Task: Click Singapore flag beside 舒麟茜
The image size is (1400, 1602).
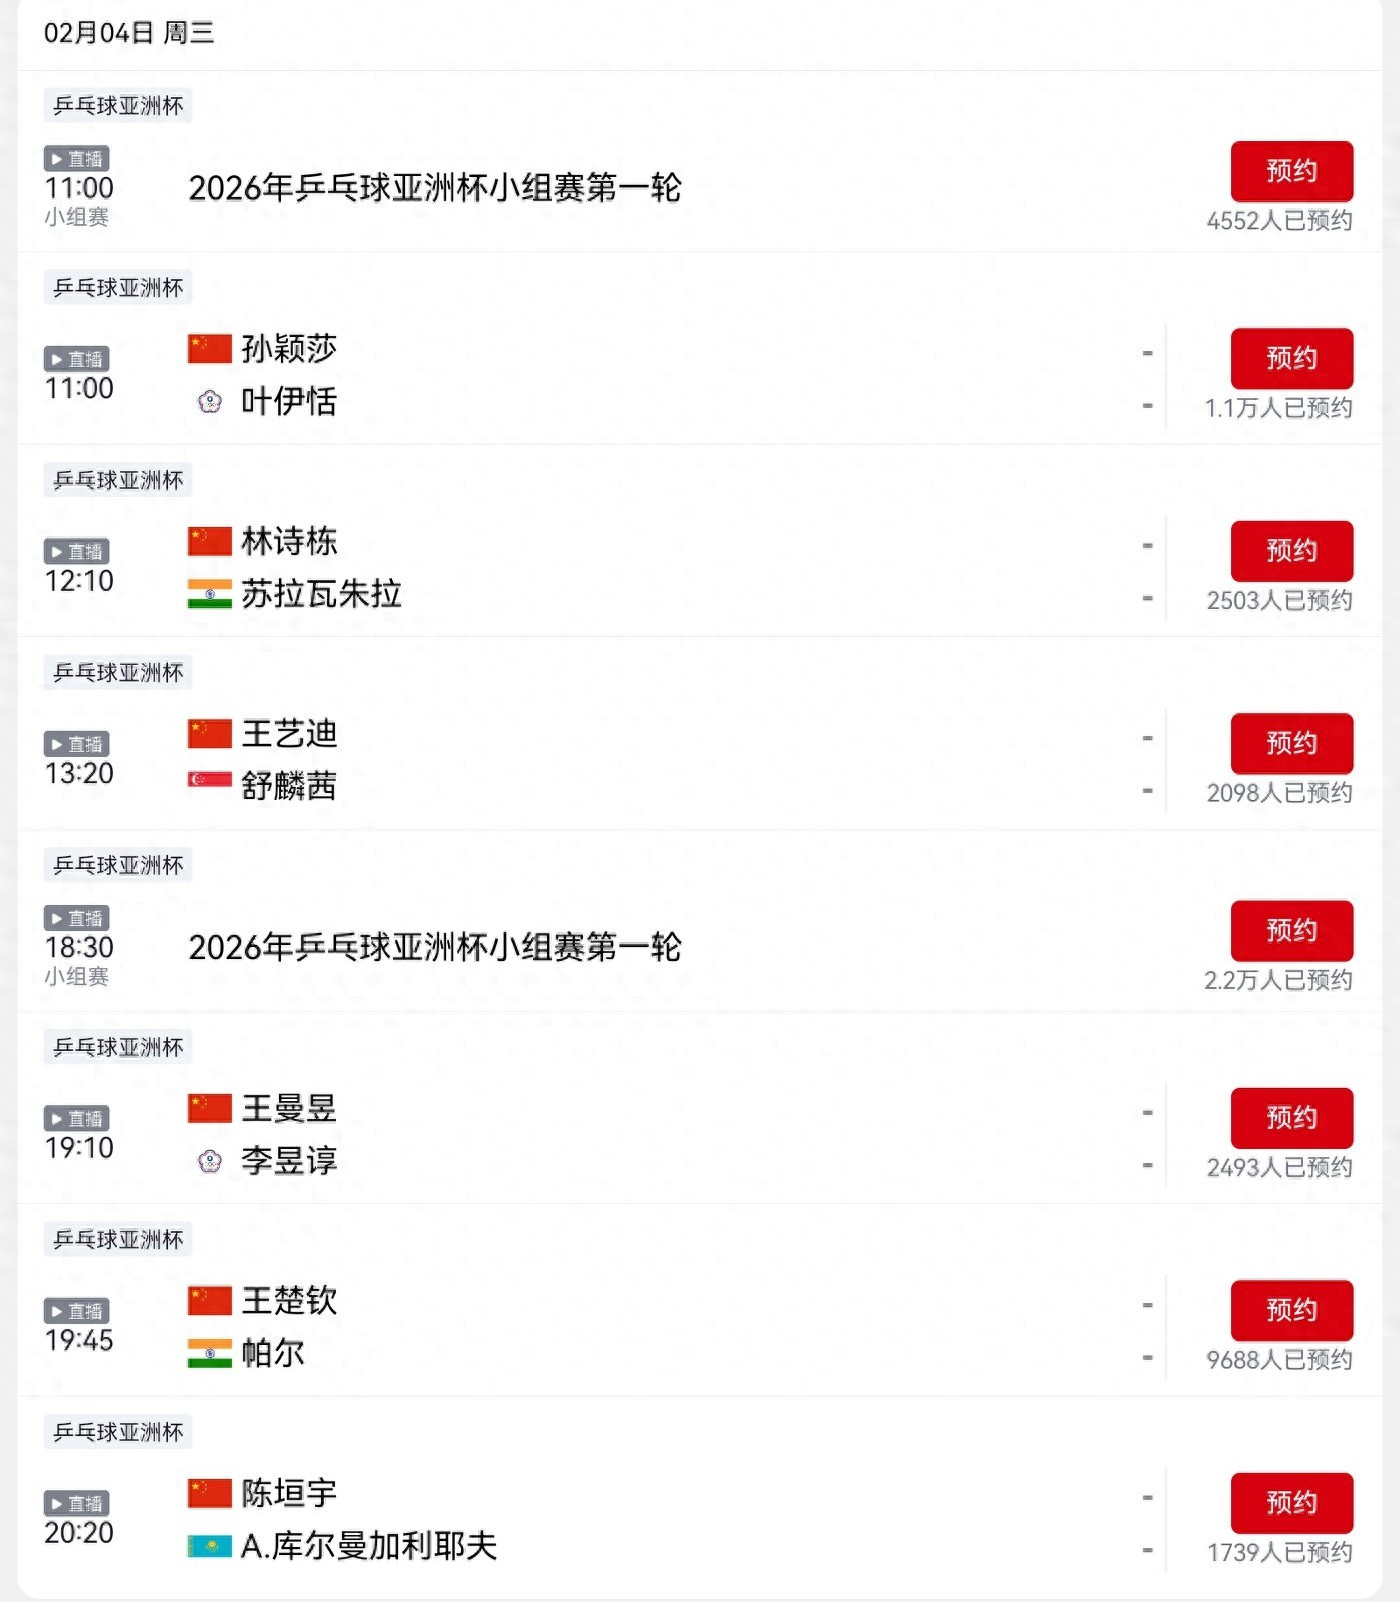Action: [210, 780]
